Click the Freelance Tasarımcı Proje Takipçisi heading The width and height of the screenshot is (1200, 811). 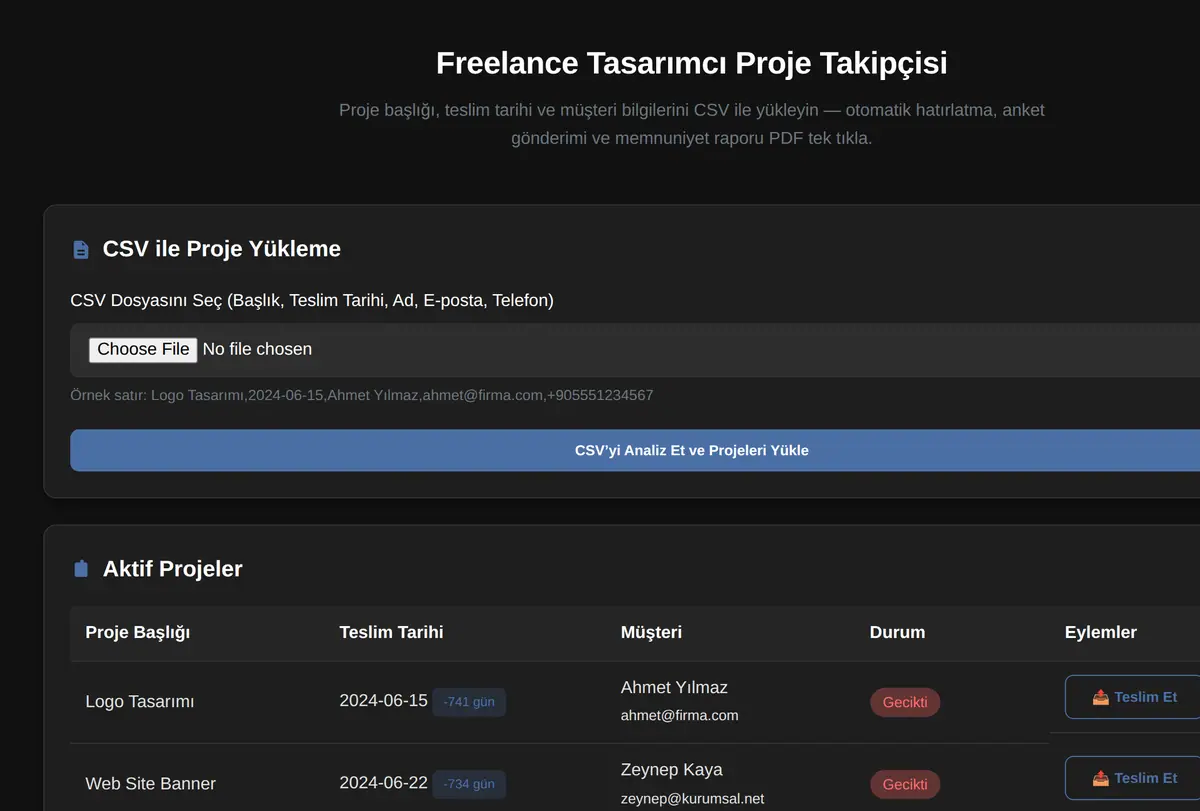[691, 63]
